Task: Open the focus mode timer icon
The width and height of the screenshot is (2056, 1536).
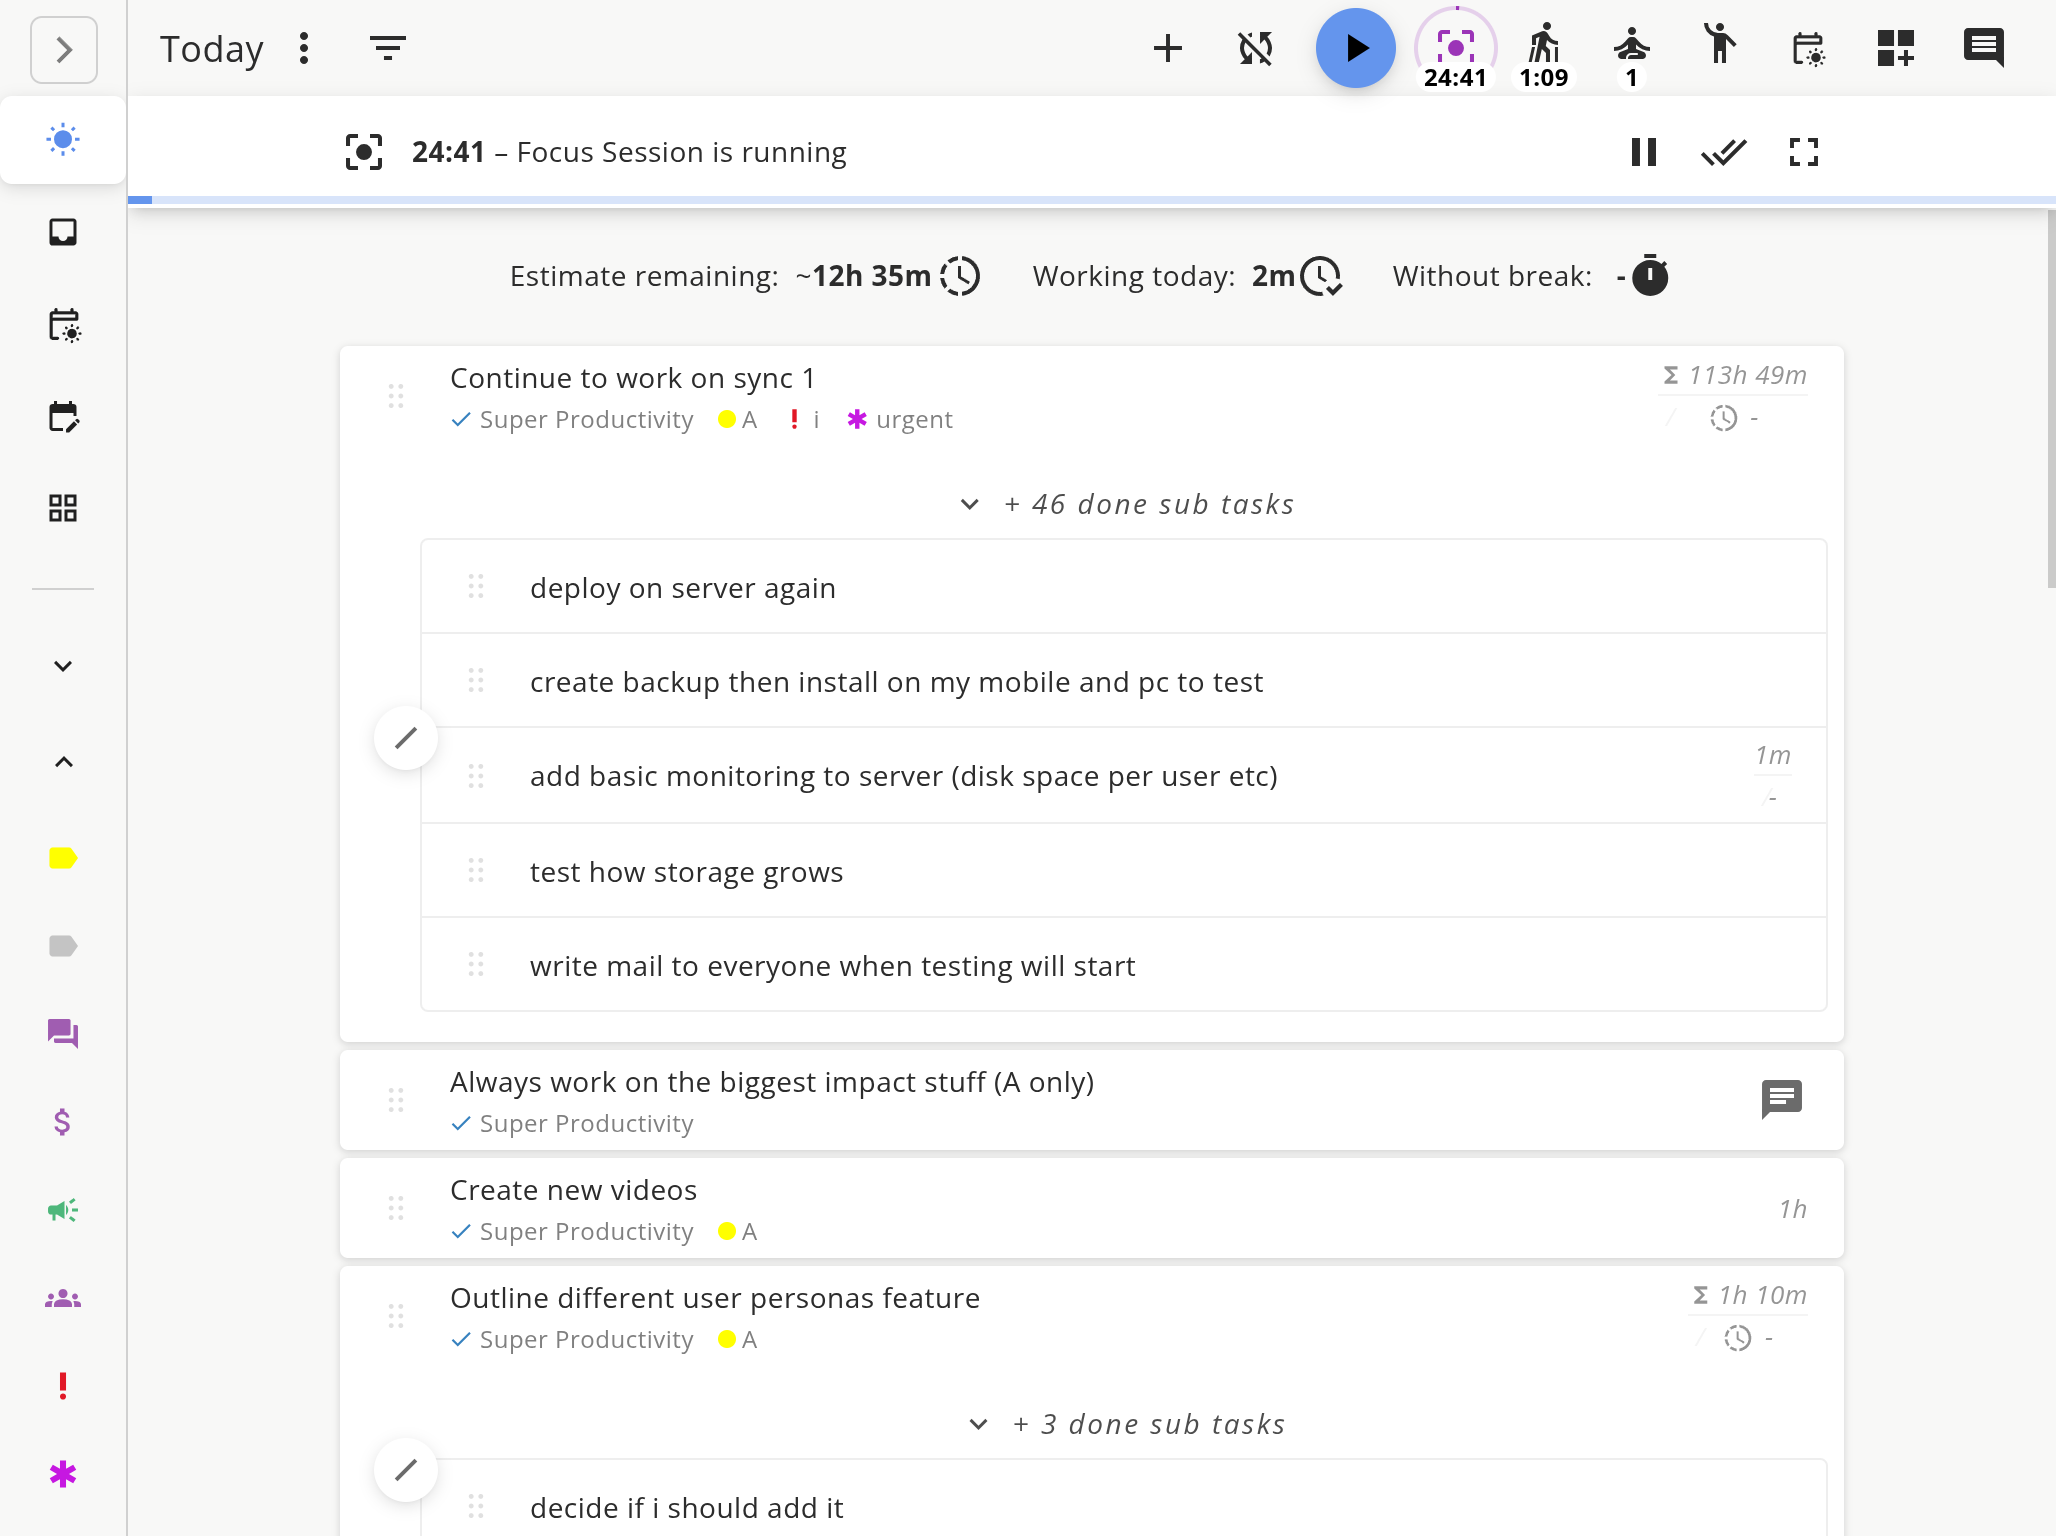Action: click(x=1455, y=48)
